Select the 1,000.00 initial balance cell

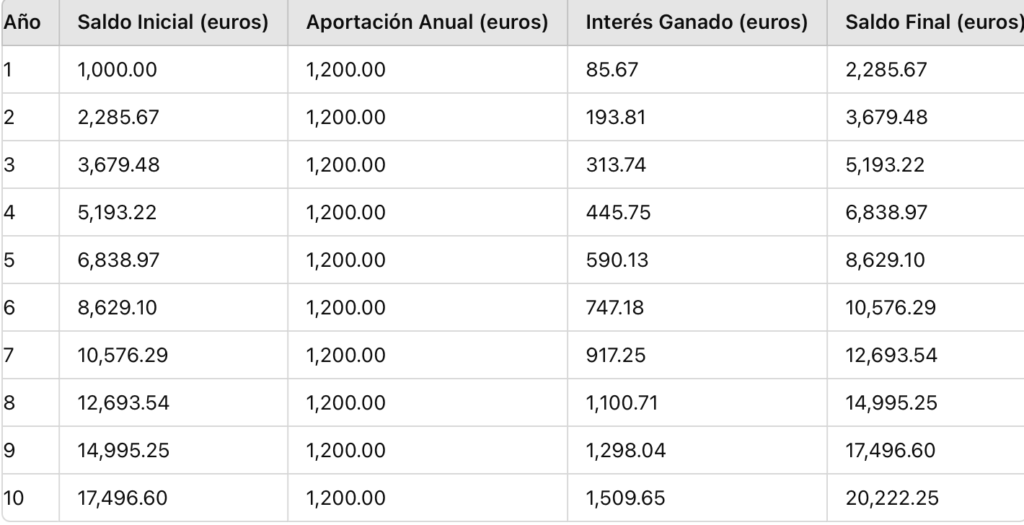pyautogui.click(x=118, y=70)
